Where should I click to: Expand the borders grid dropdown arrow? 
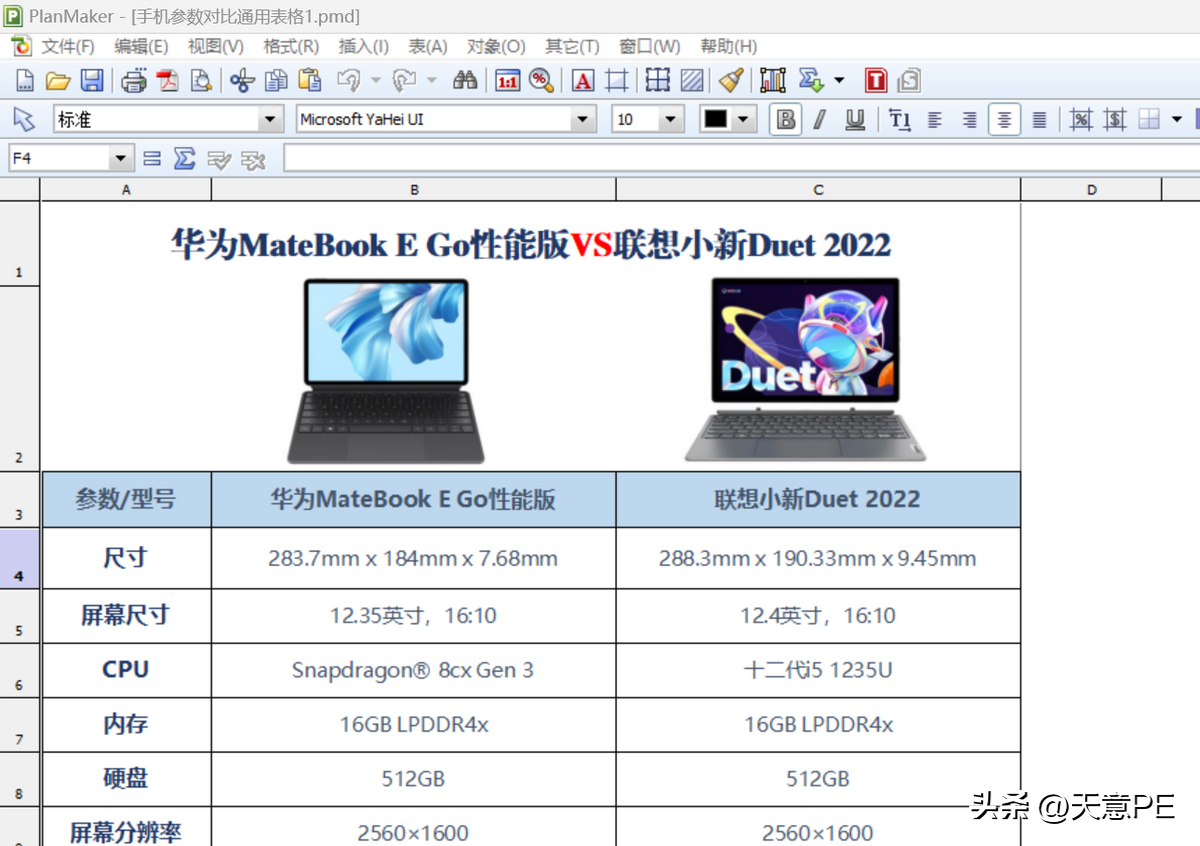pyautogui.click(x=1175, y=120)
